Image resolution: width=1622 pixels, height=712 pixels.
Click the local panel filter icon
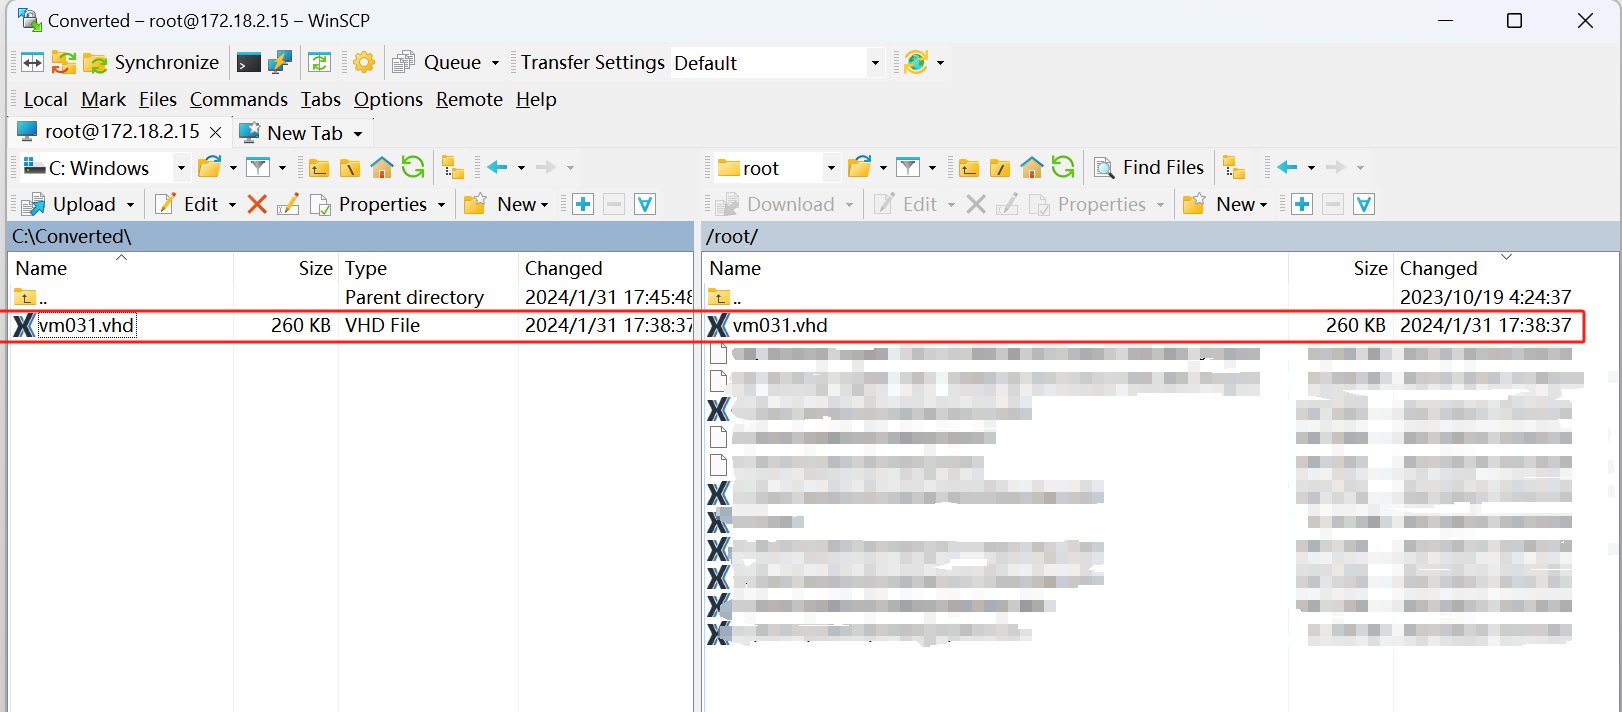pos(258,167)
